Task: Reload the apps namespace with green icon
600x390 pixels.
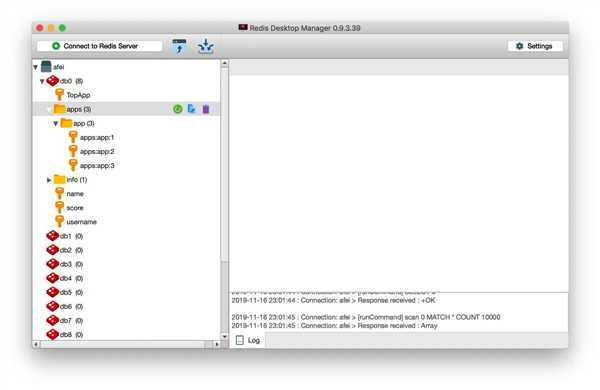Action: pyautogui.click(x=178, y=109)
